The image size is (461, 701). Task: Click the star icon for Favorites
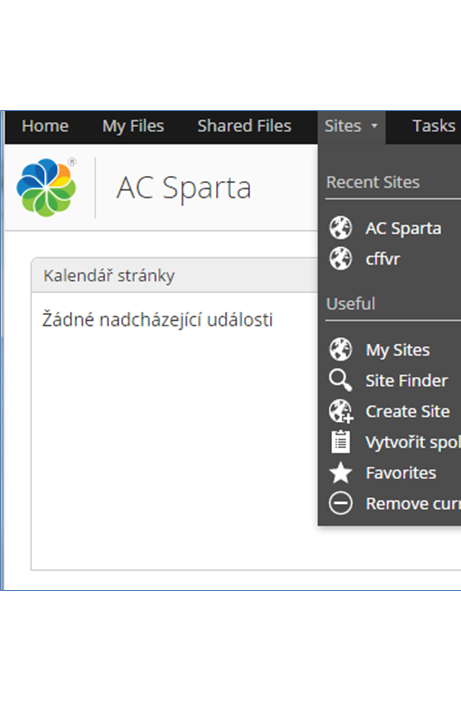click(x=341, y=473)
